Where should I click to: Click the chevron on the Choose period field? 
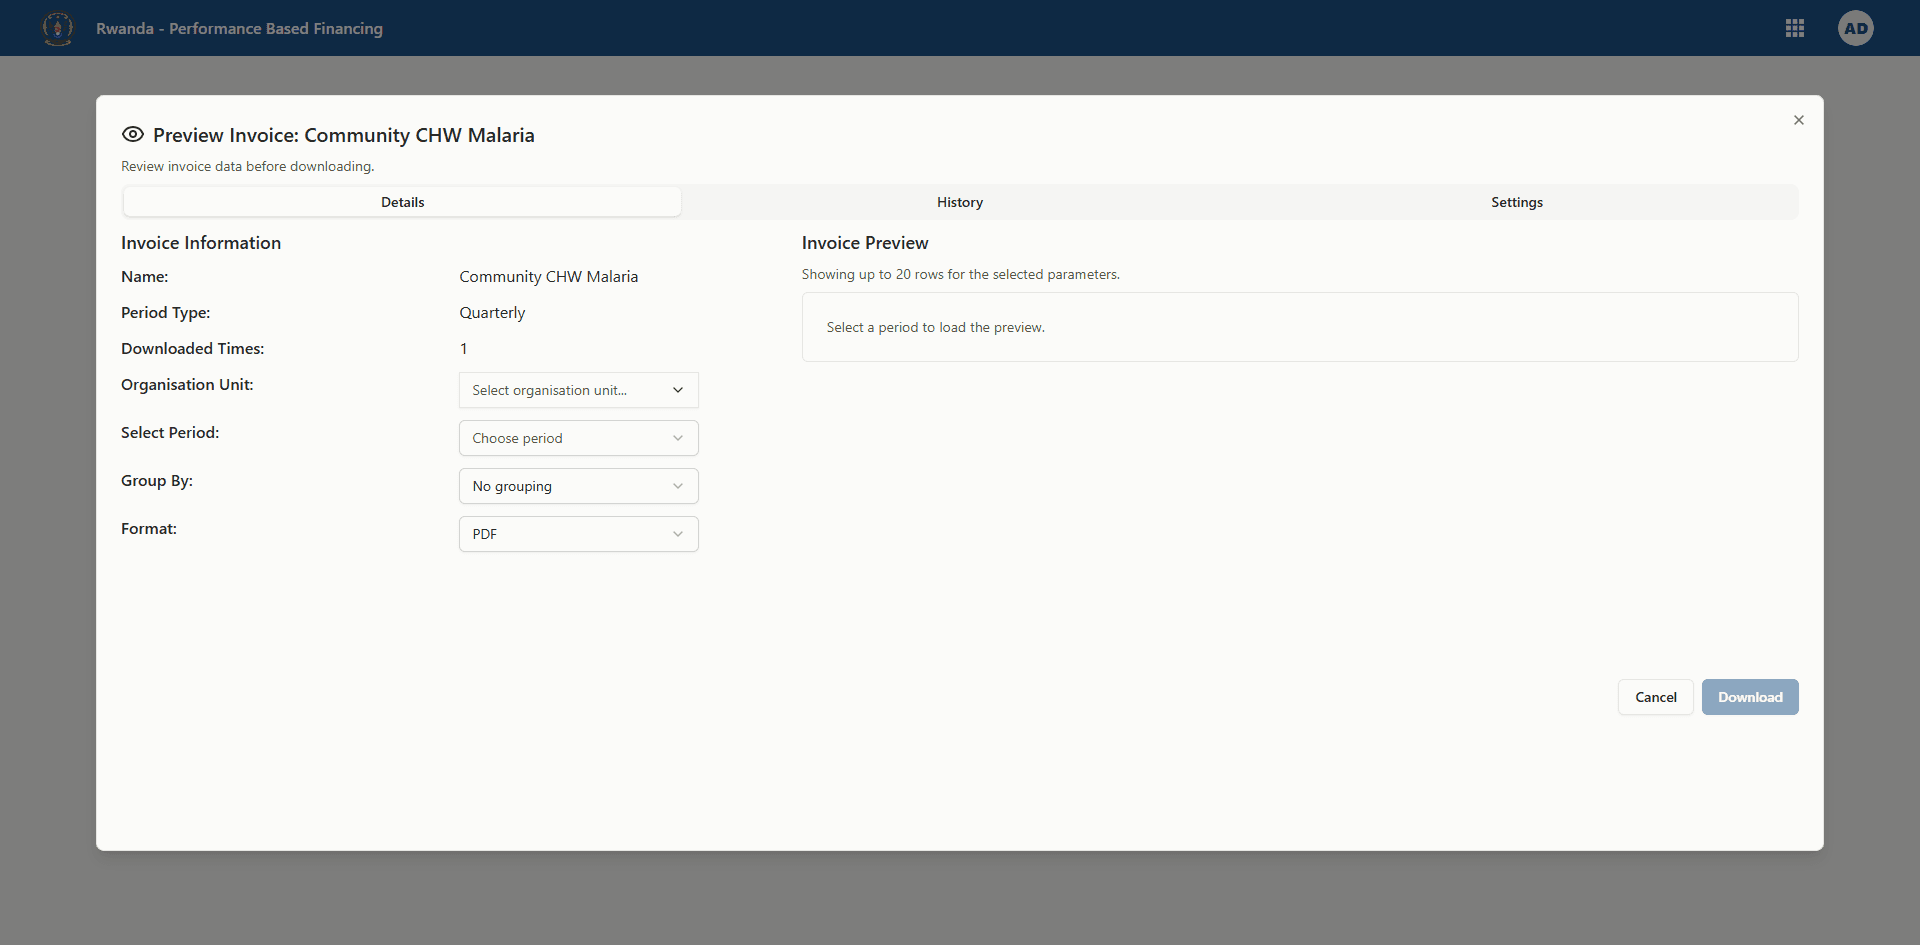(678, 438)
